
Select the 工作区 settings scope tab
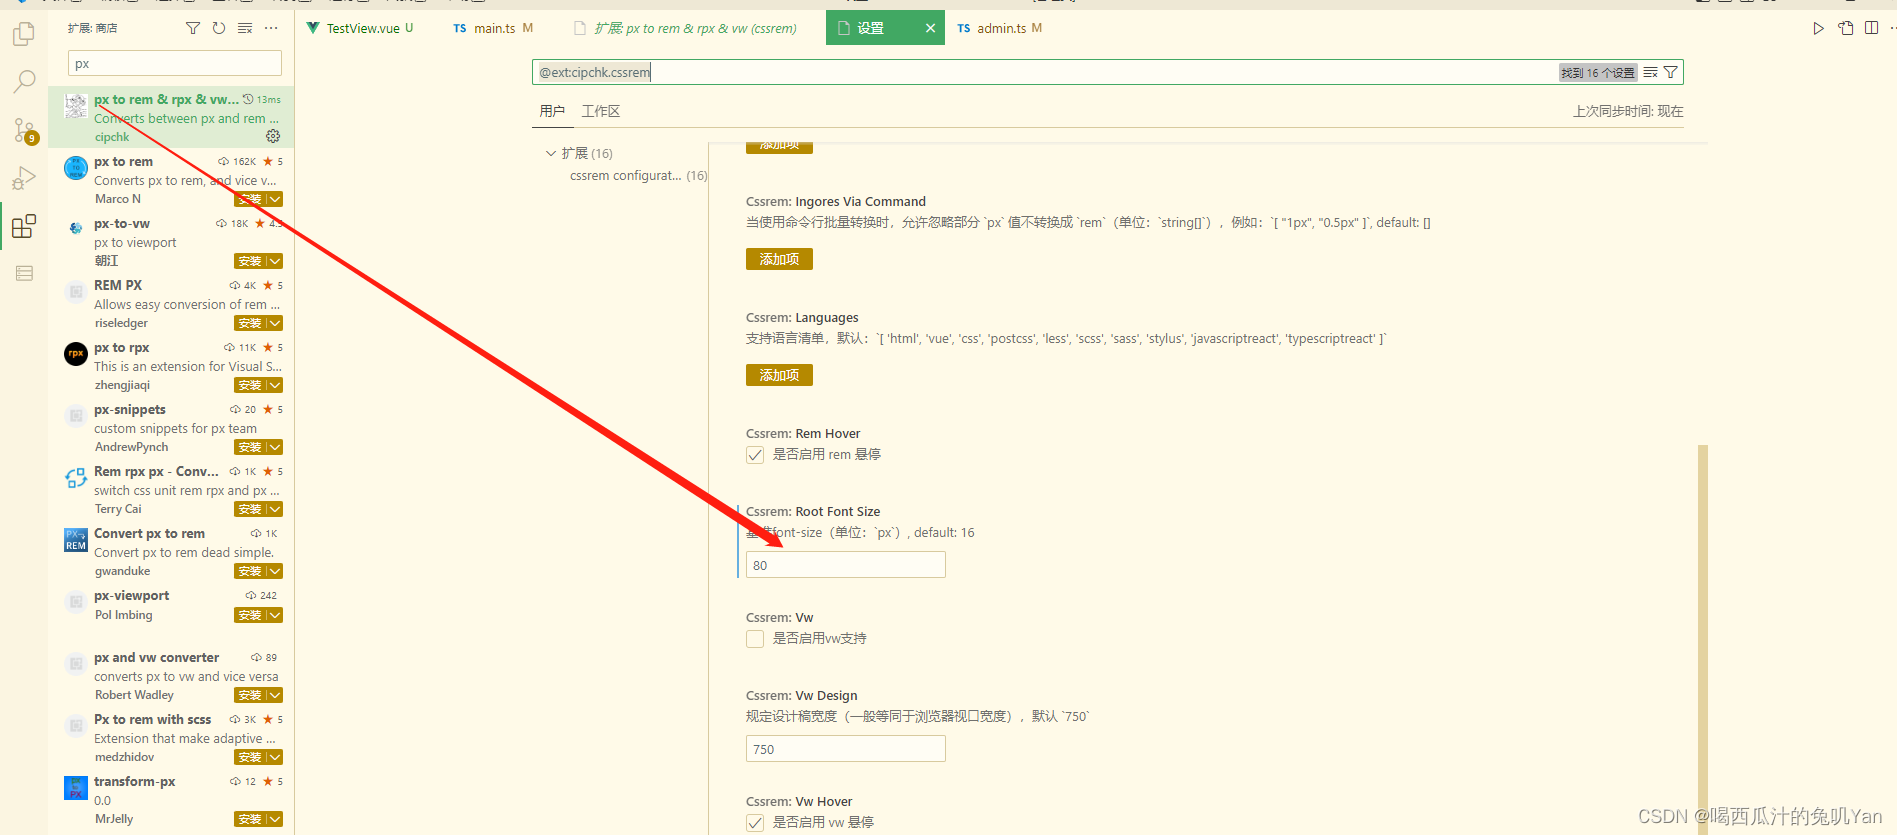(x=601, y=111)
